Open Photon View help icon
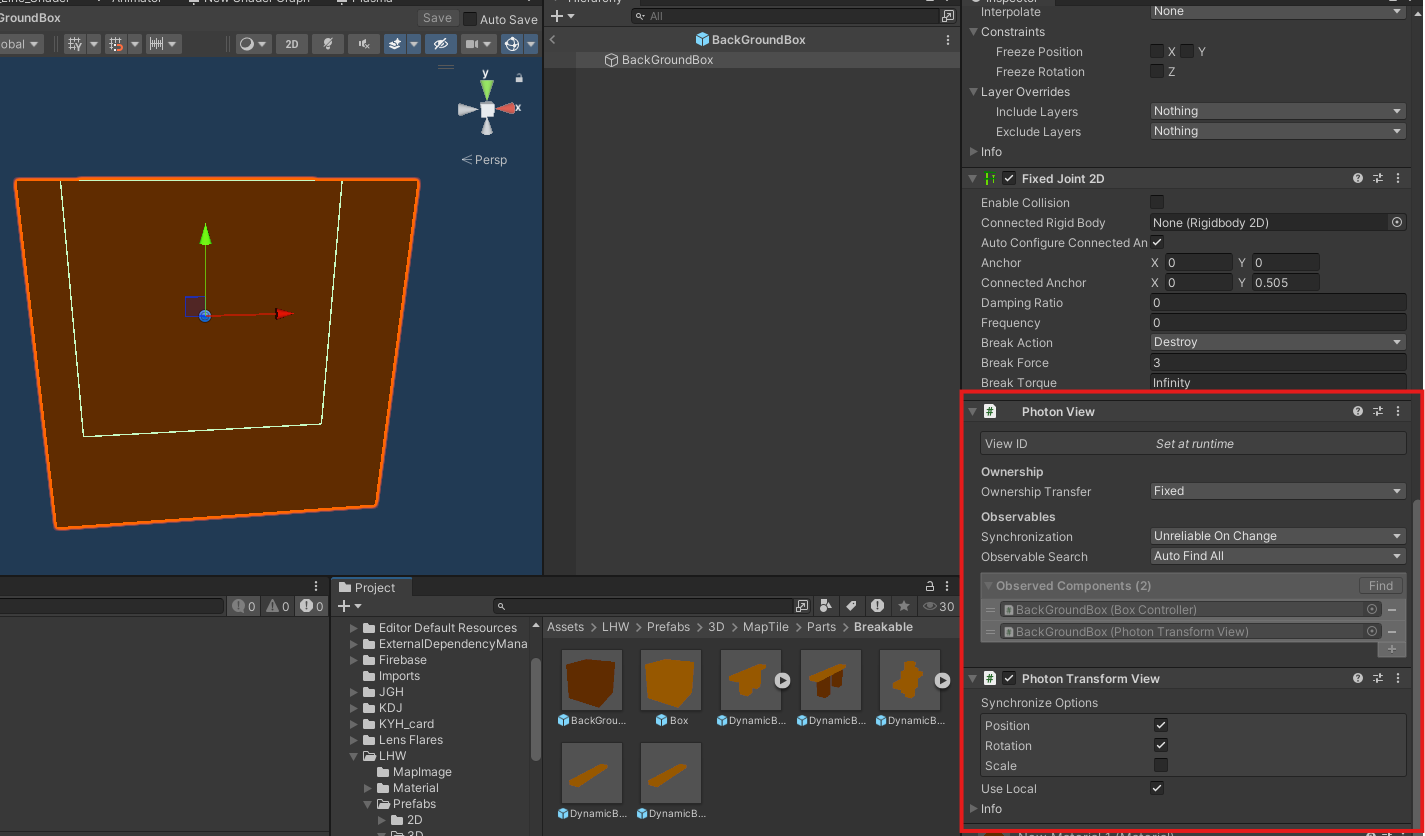The image size is (1425, 836). (1358, 411)
